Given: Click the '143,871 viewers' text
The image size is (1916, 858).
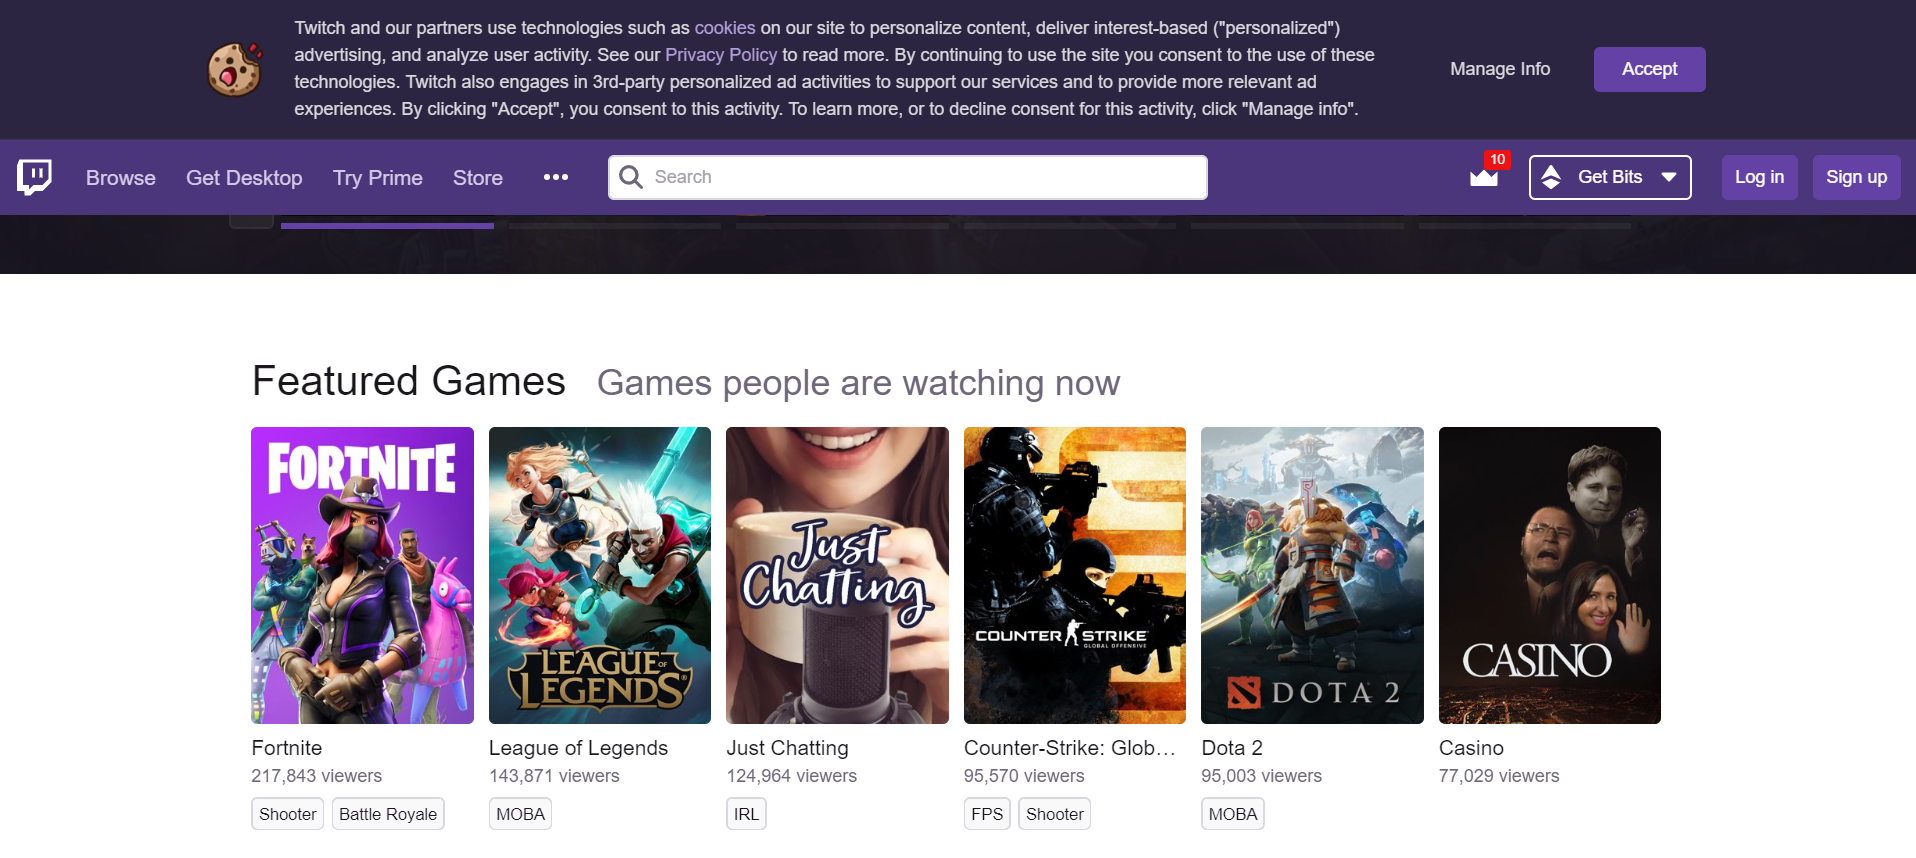Looking at the screenshot, I should click(x=554, y=776).
